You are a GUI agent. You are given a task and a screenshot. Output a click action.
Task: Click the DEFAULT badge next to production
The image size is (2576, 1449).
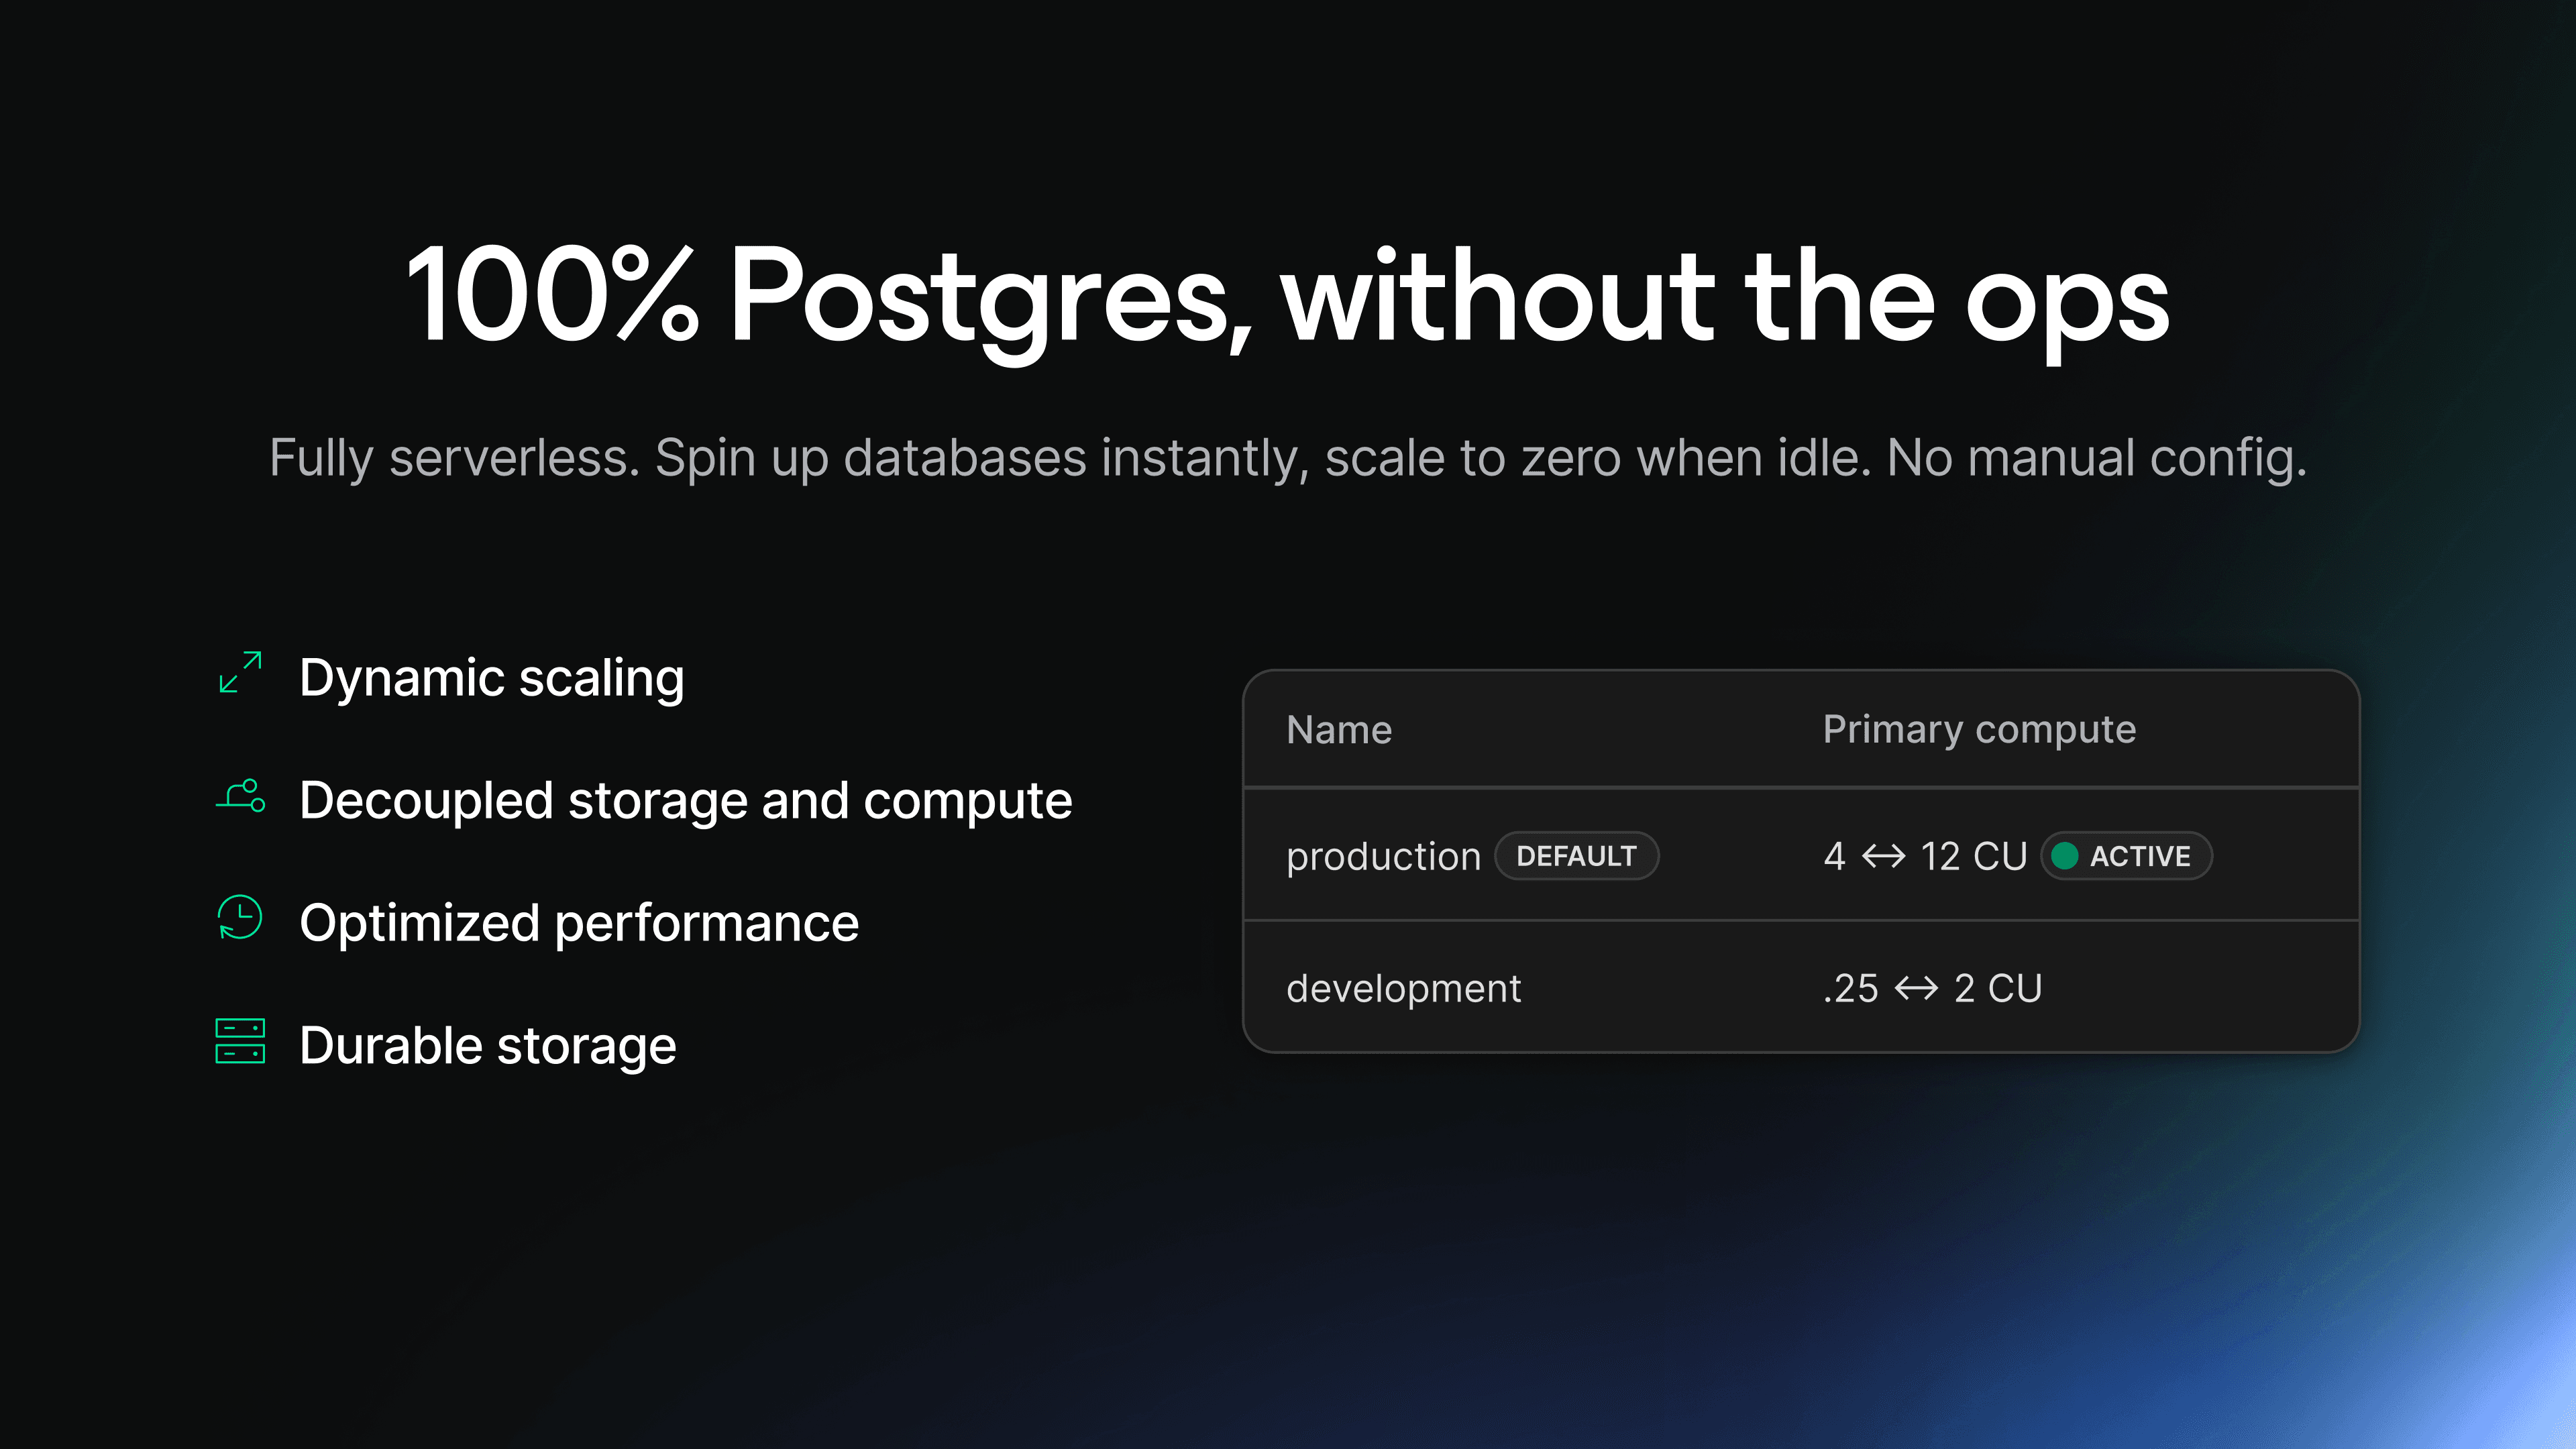1576,856
